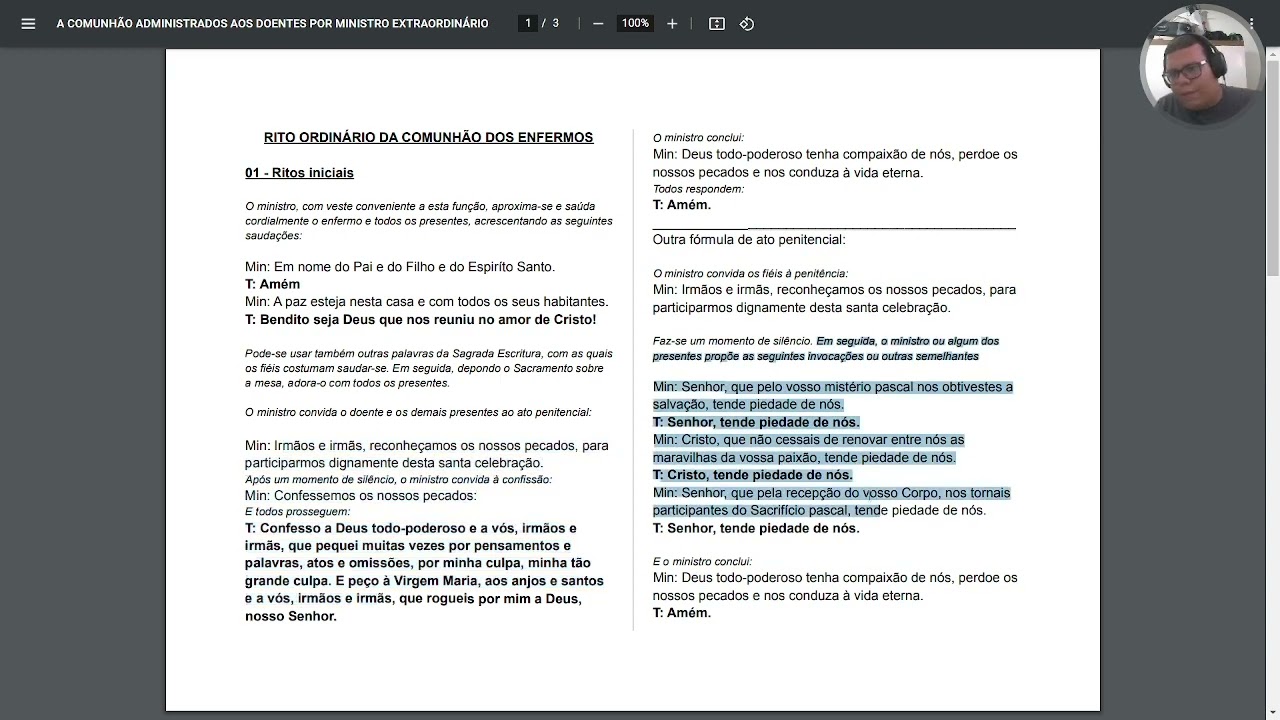
Task: Click the italic line "E o ministro conclui:"
Action: pyautogui.click(x=702, y=562)
